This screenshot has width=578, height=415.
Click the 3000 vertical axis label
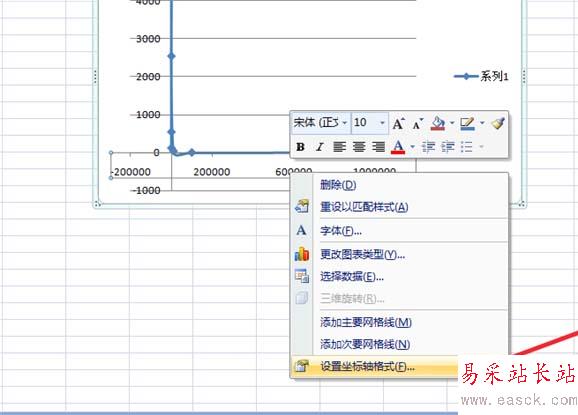click(148, 39)
